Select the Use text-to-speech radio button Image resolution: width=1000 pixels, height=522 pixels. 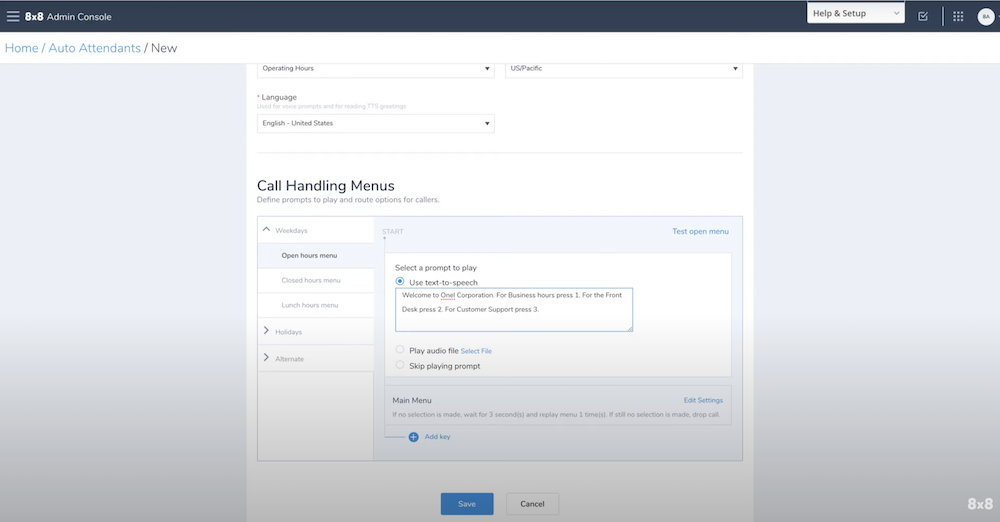[400, 281]
